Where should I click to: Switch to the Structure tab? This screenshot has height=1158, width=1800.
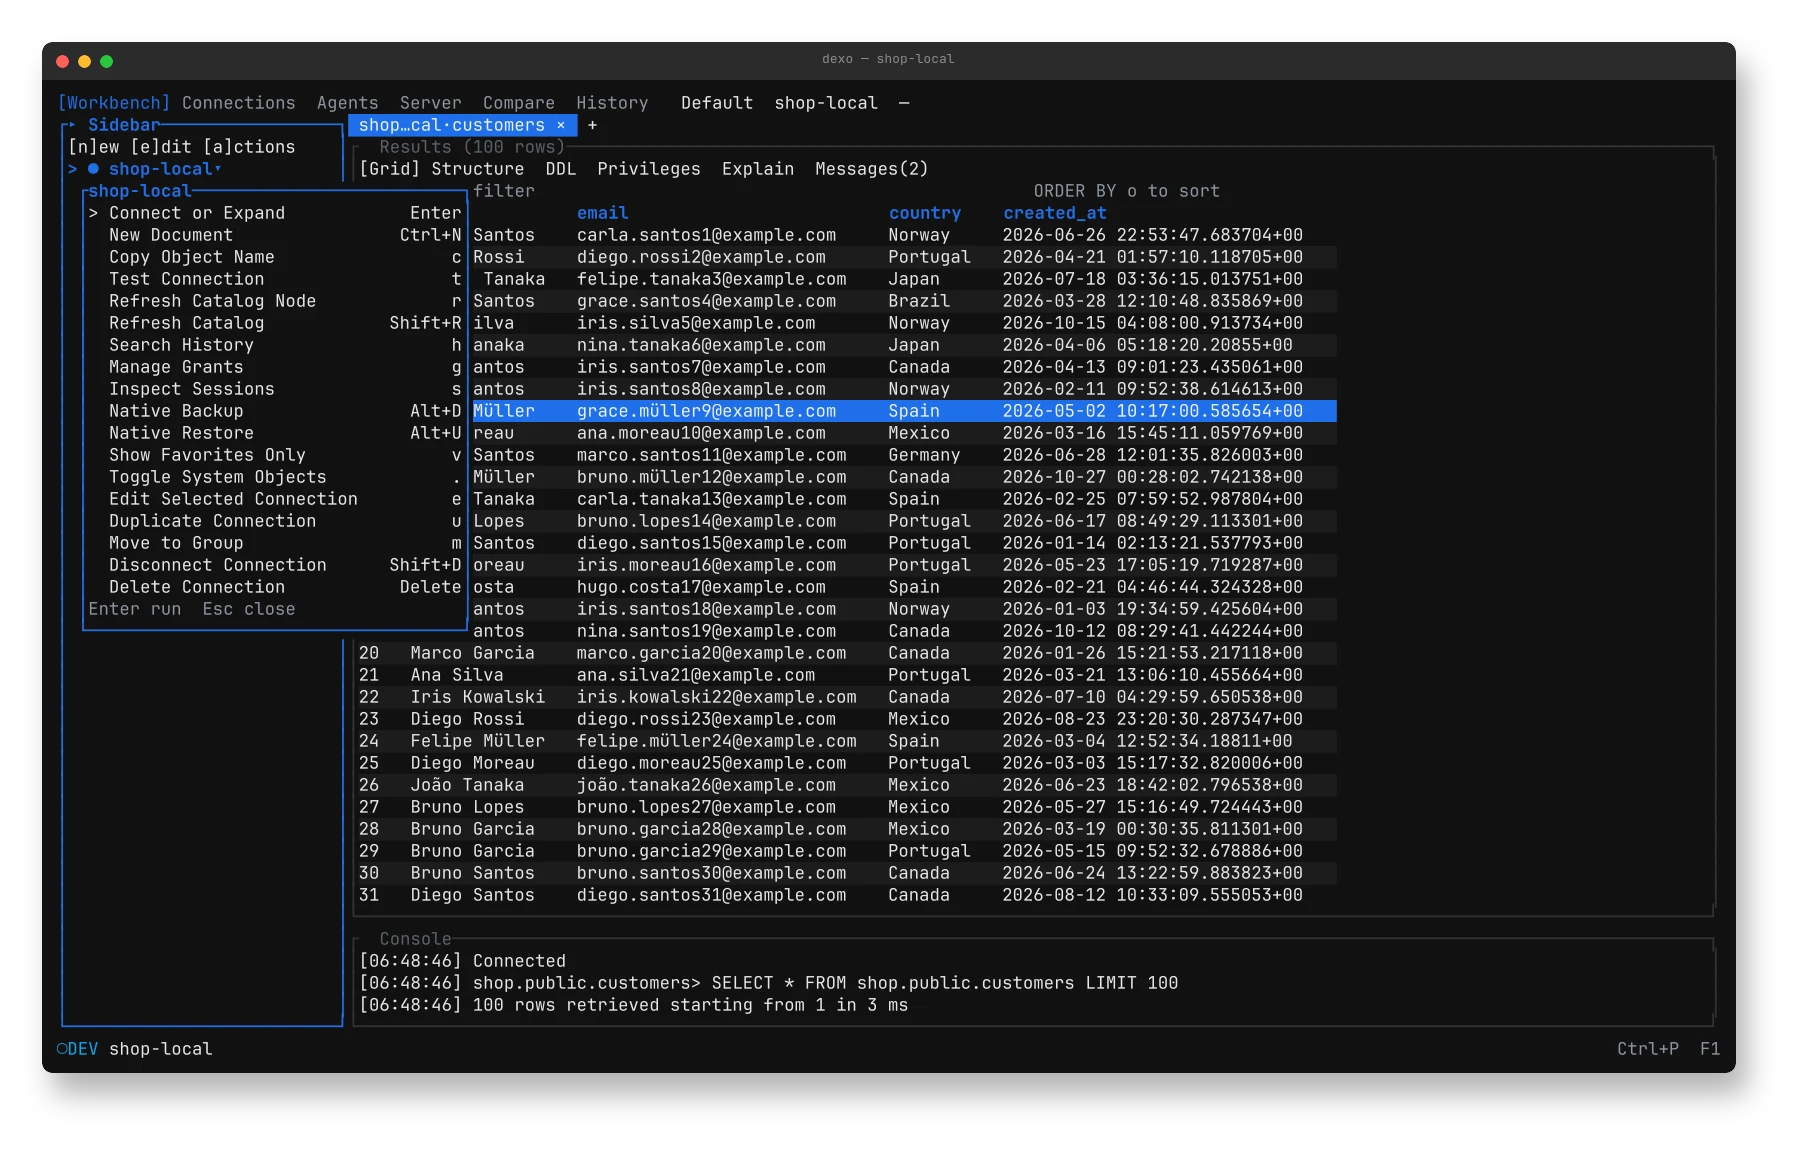478,169
